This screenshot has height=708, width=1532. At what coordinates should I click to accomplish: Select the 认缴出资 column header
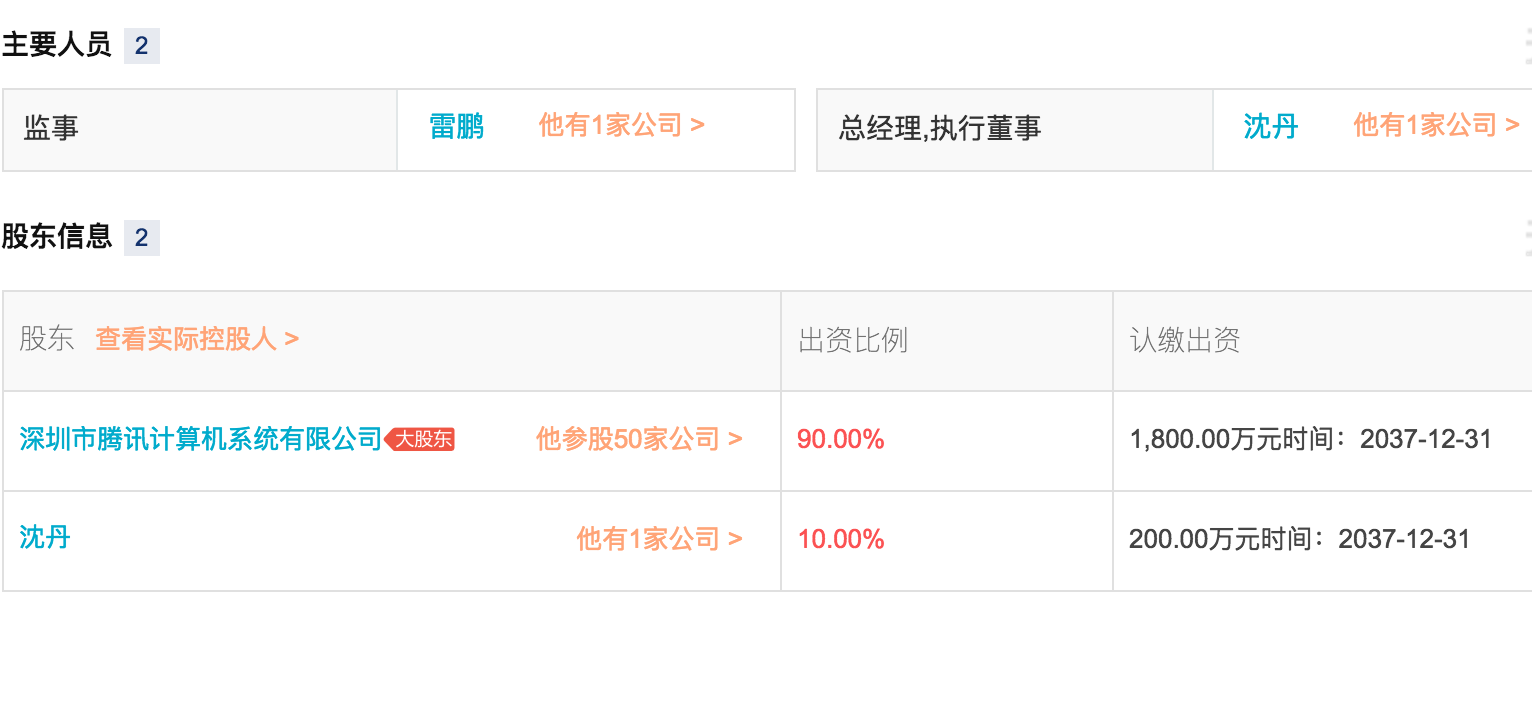(1185, 340)
